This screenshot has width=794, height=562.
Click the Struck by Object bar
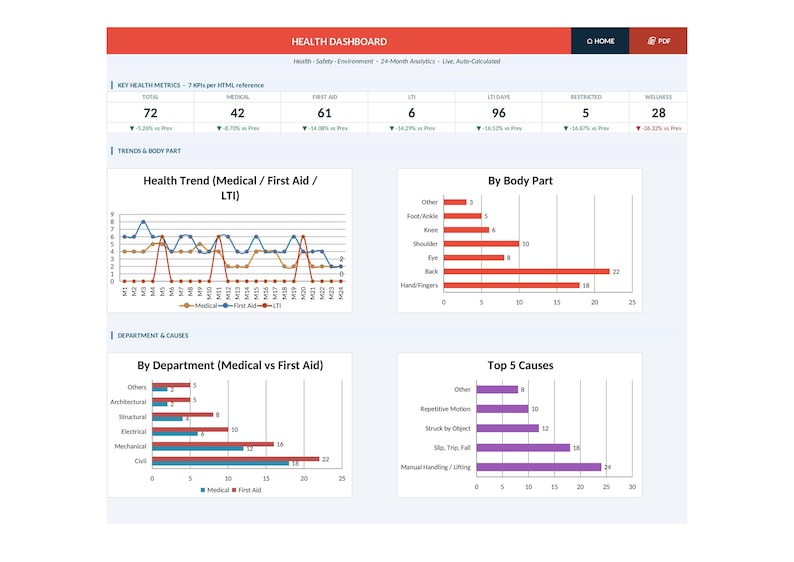tap(507, 428)
